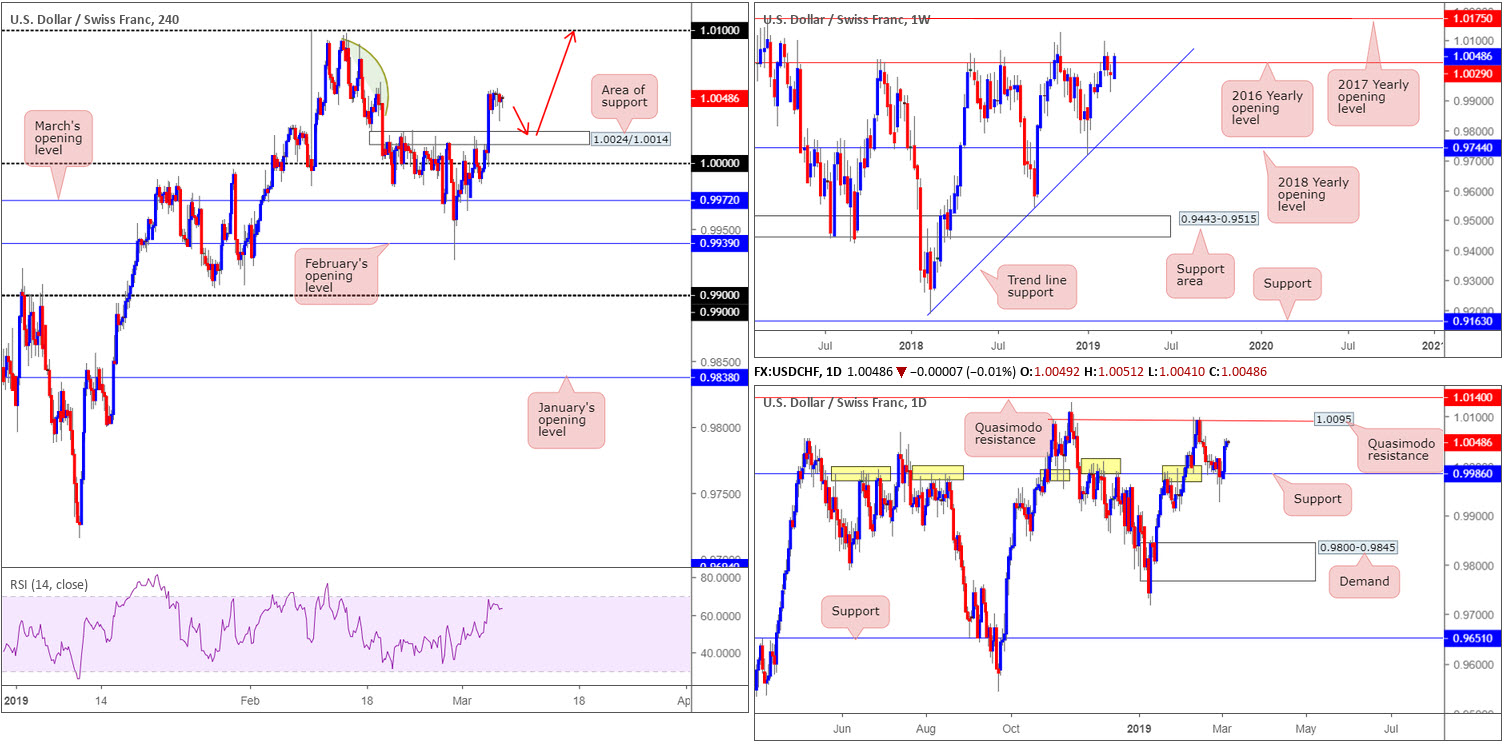Image resolution: width=1504 pixels, height=744 pixels.
Task: Click the blue 0.98380 price label
Action: click(x=720, y=377)
